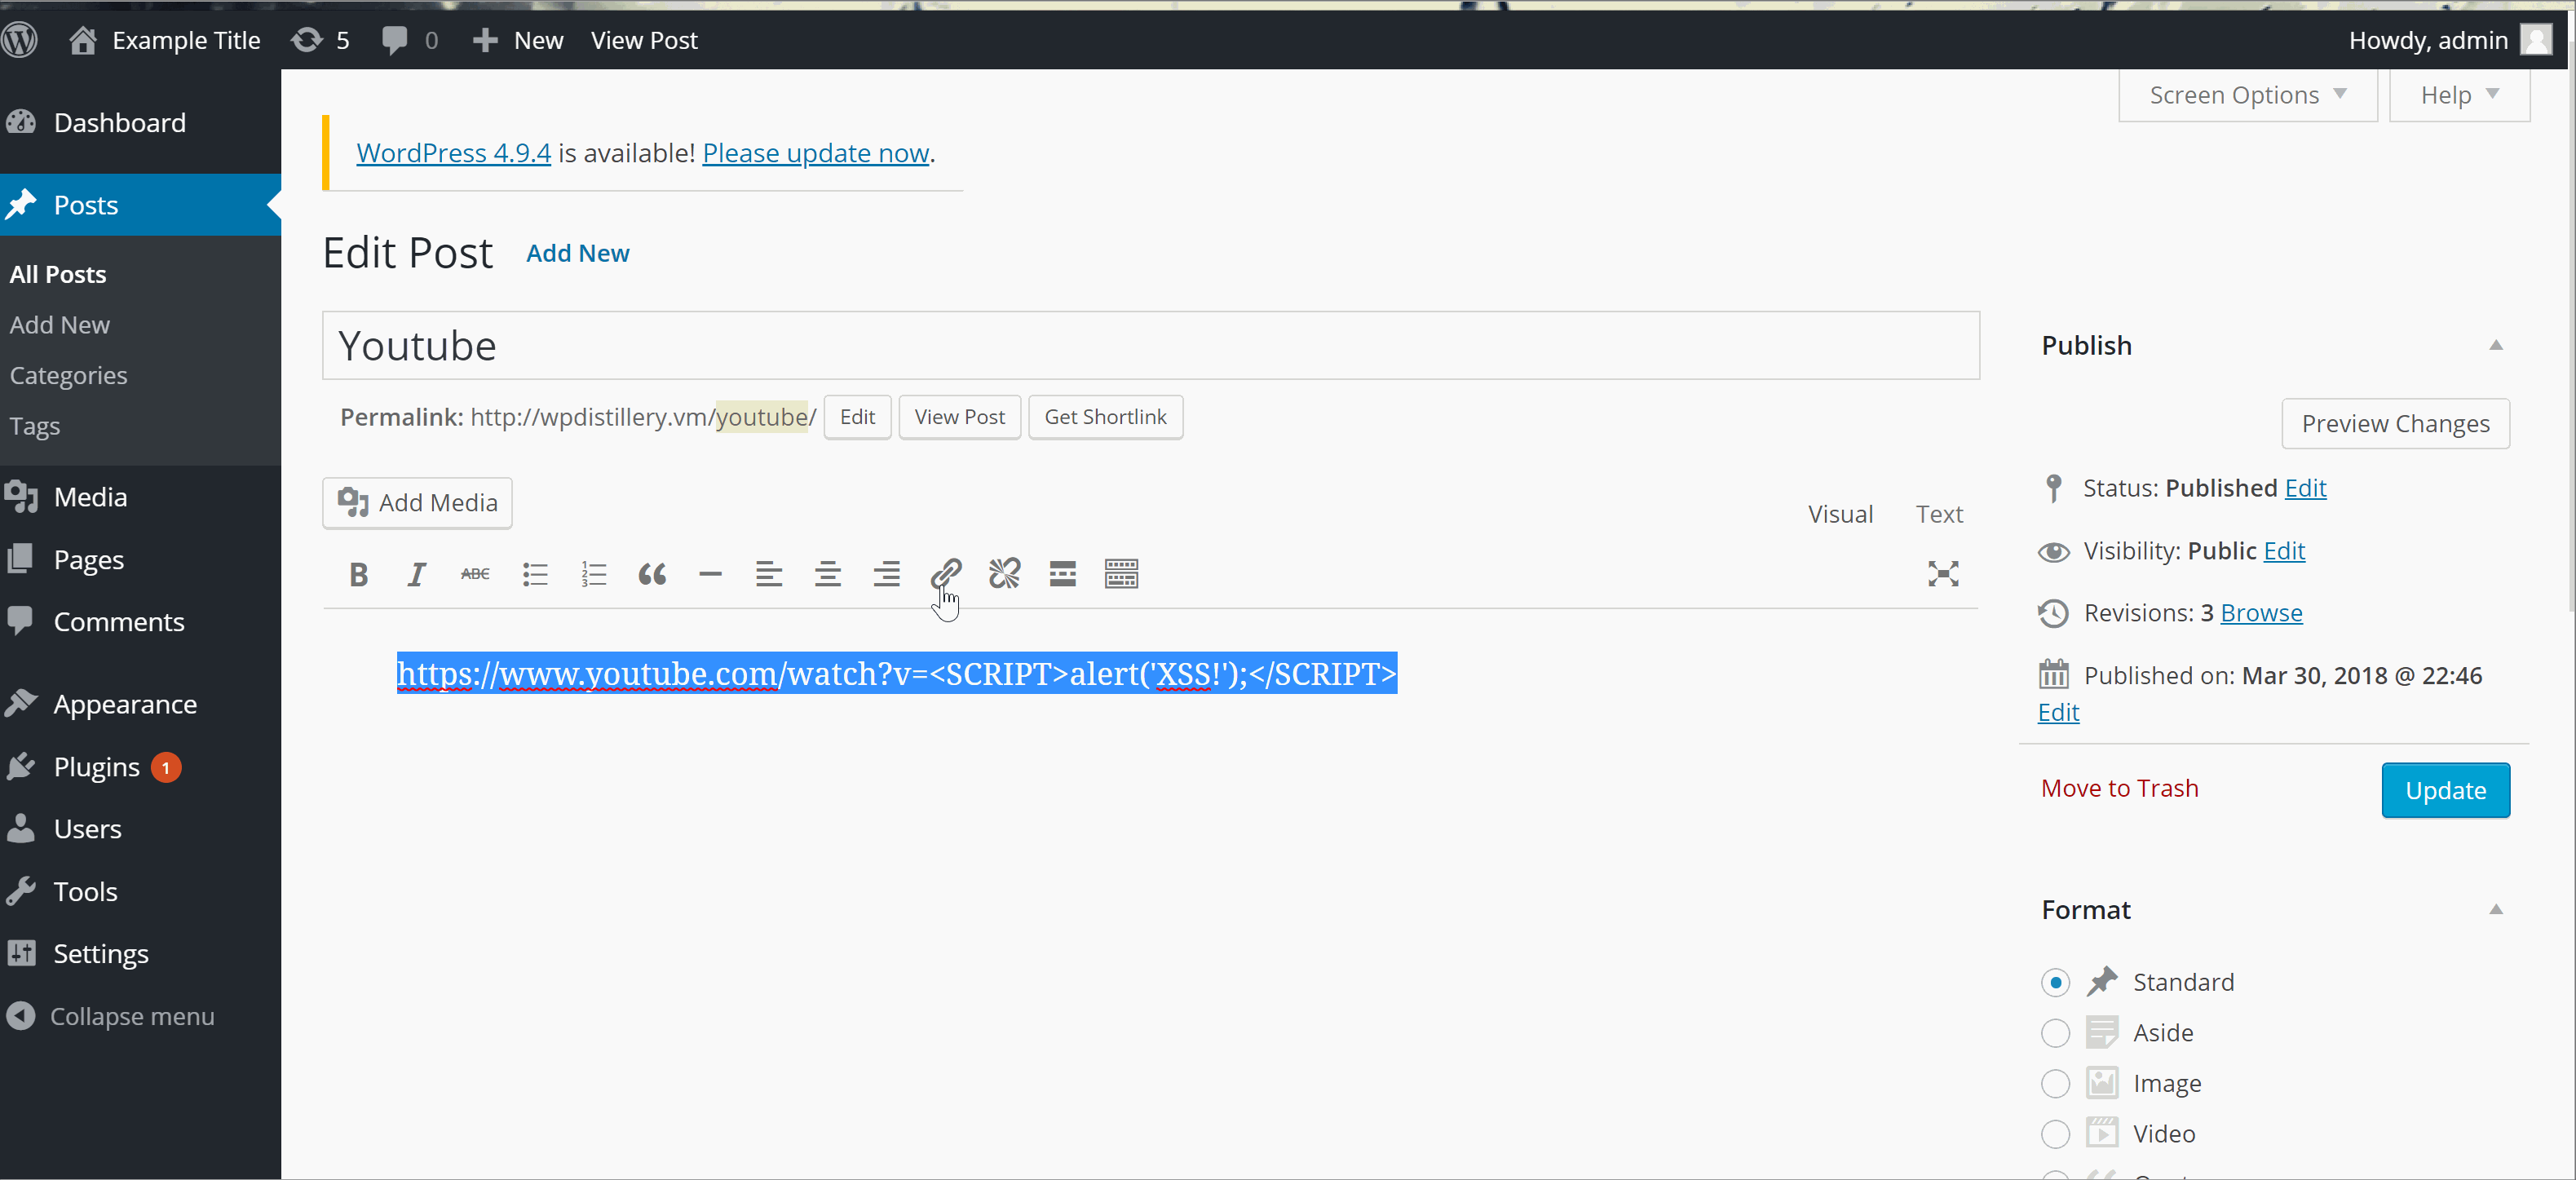Viewport: 2576px width, 1180px height.
Task: Click the Move to Trash link
Action: point(2119,789)
